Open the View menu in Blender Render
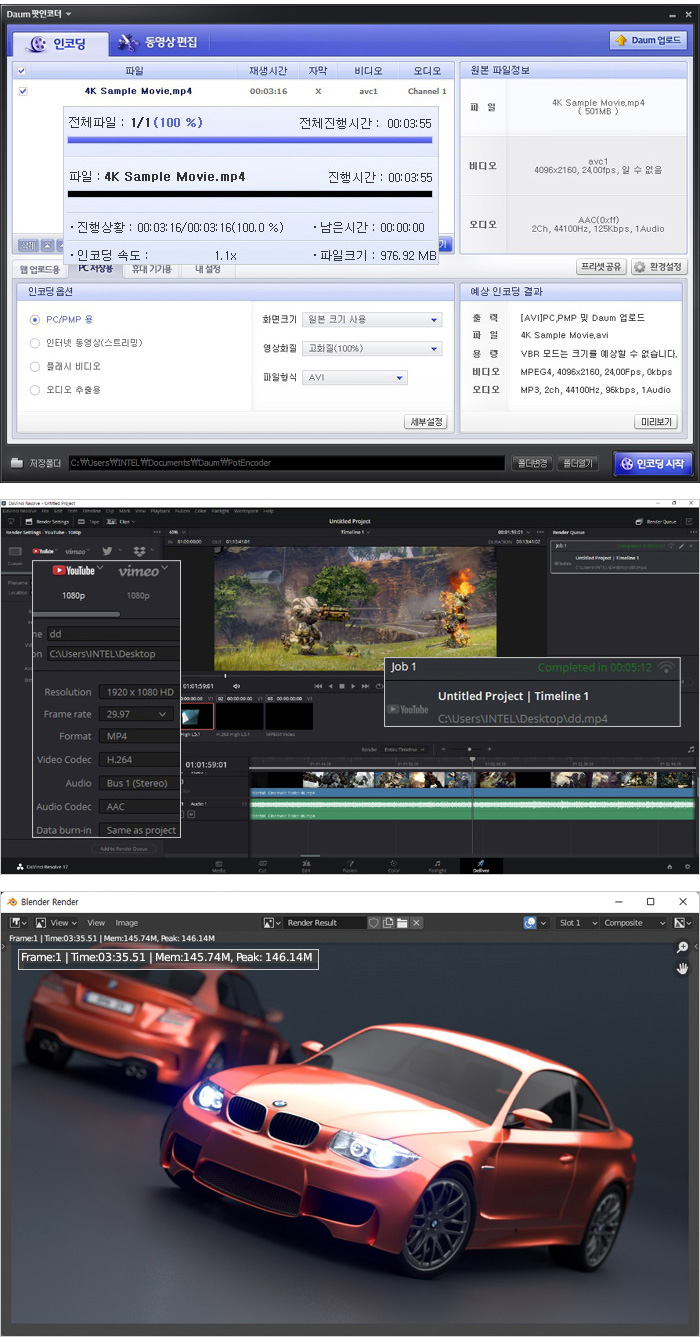The width and height of the screenshot is (700, 1342). tap(96, 923)
